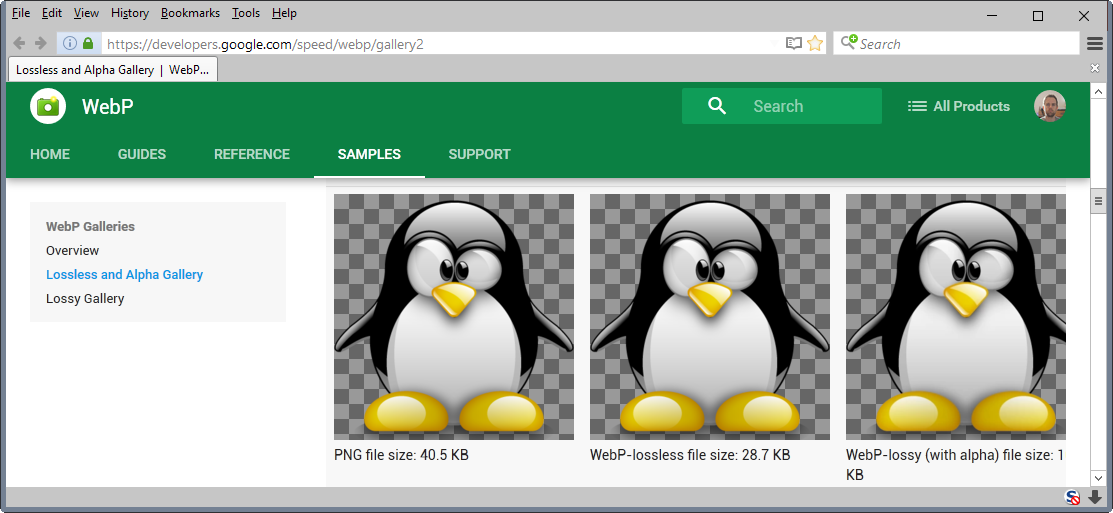Click the green secure connection padlock
This screenshot has height=513, width=1113.
(88, 43)
